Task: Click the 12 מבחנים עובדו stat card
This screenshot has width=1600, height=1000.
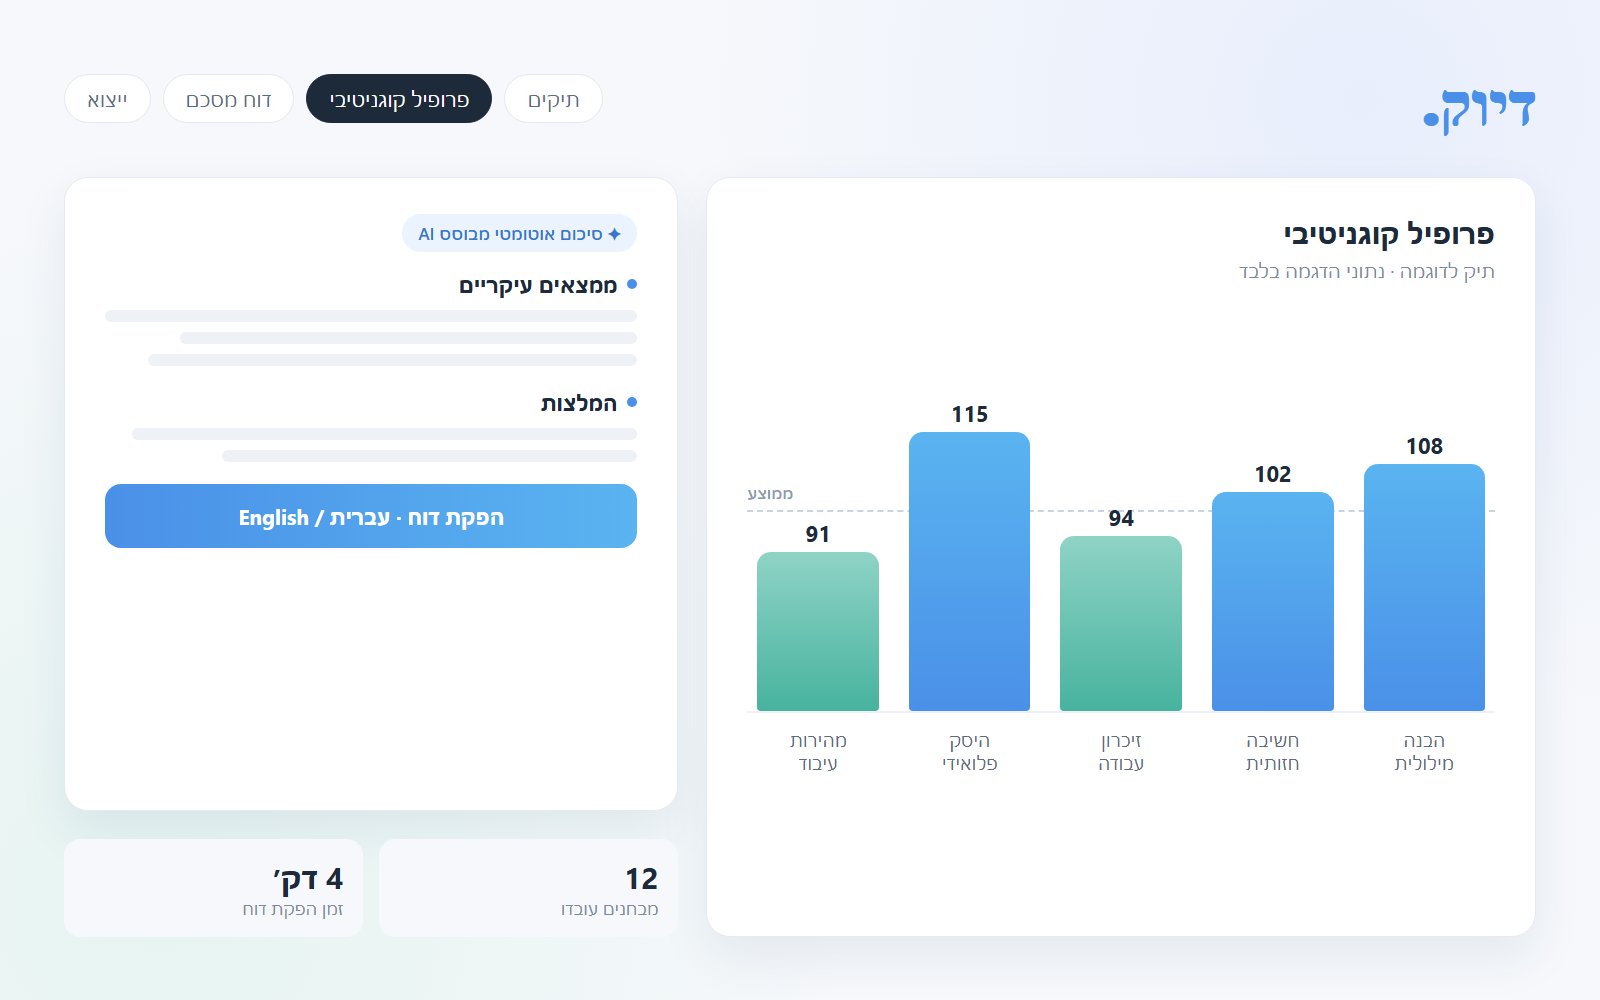Action: tap(528, 888)
